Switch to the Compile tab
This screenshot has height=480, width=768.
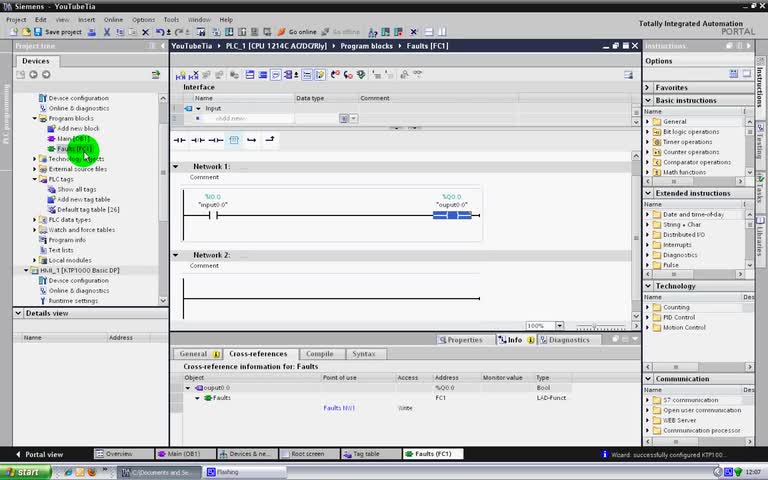point(319,354)
